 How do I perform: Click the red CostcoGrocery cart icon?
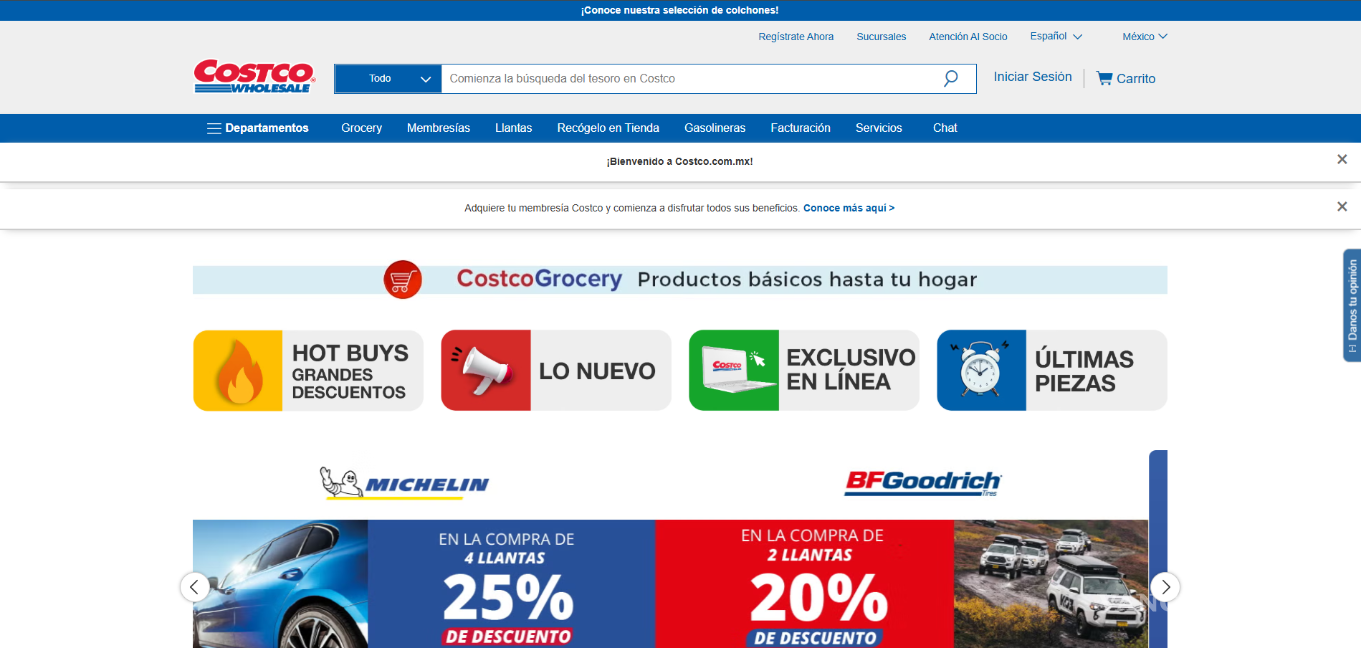tap(402, 279)
